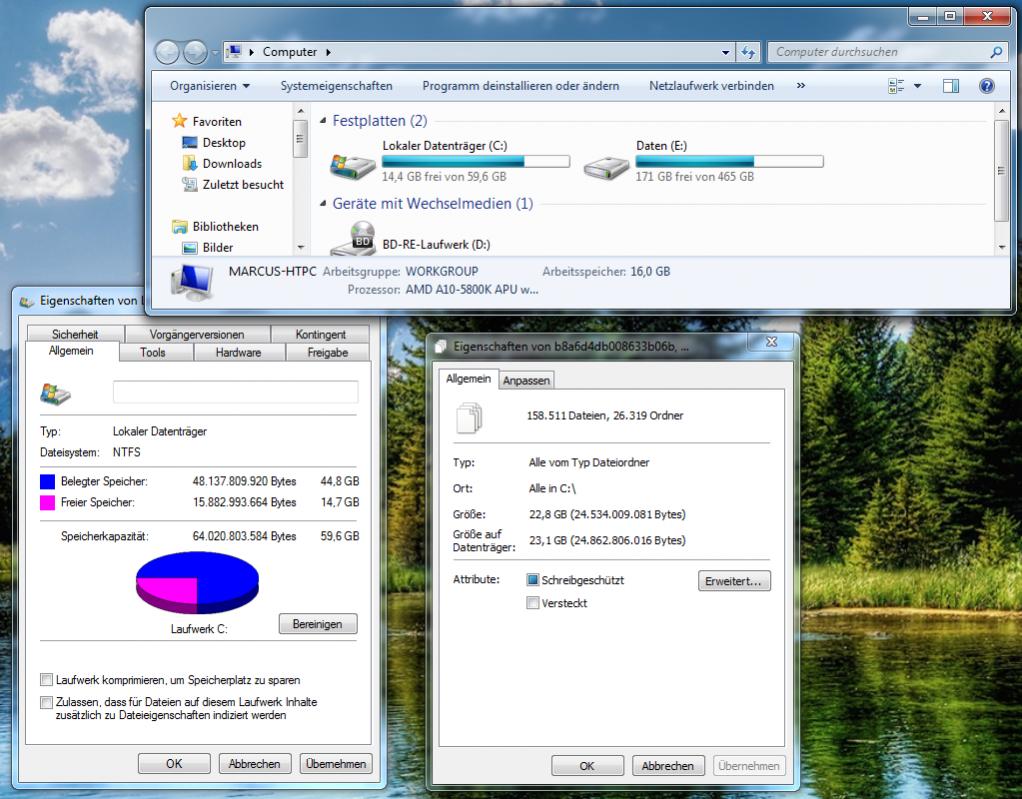
Task: Click the Erweitert... button
Action: 734,581
